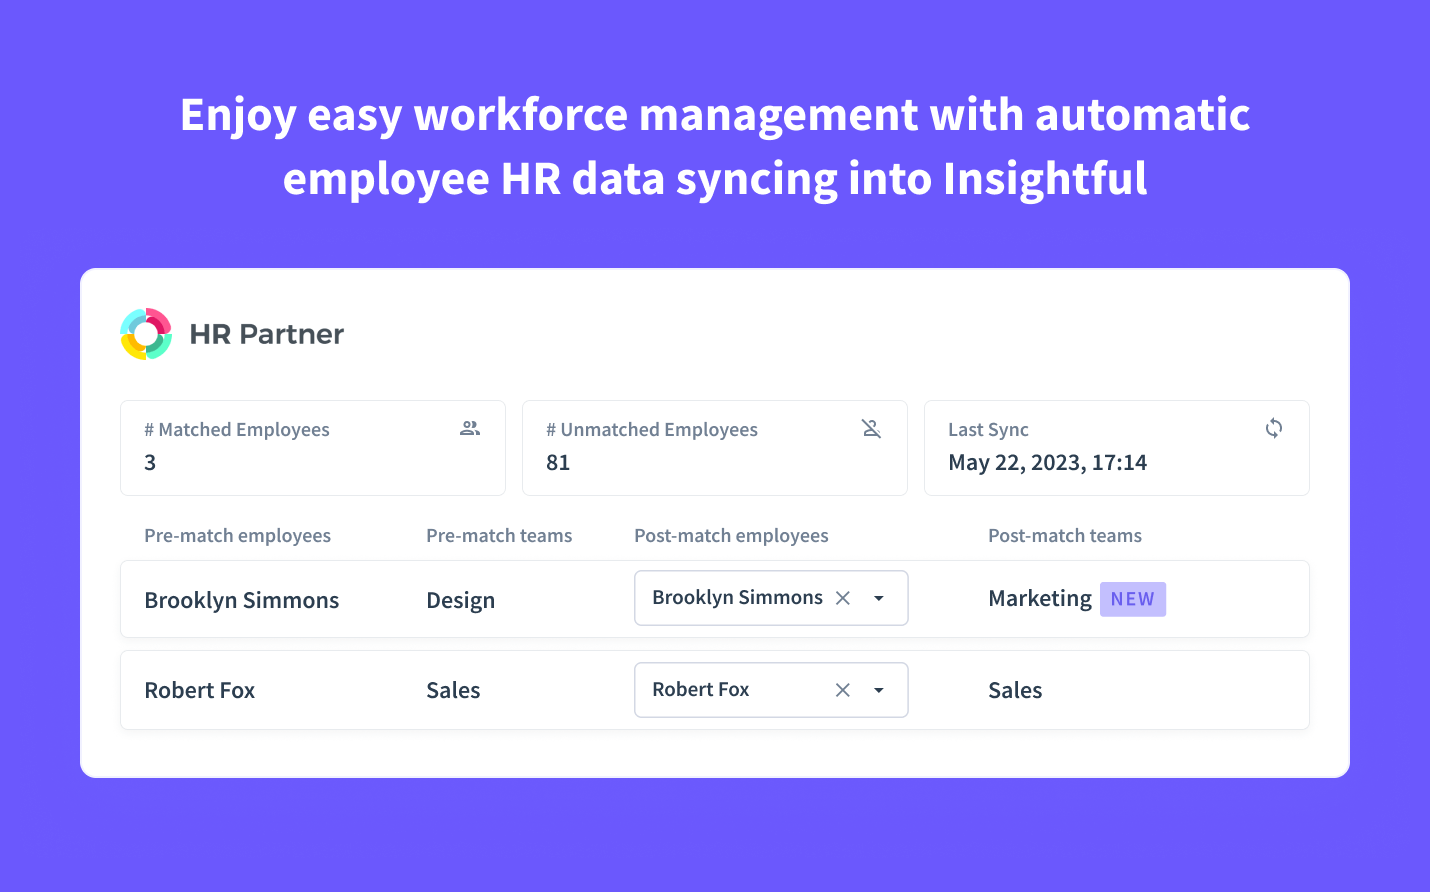Click the 'Post-match teams' column header
This screenshot has height=892, width=1430.
click(1065, 535)
